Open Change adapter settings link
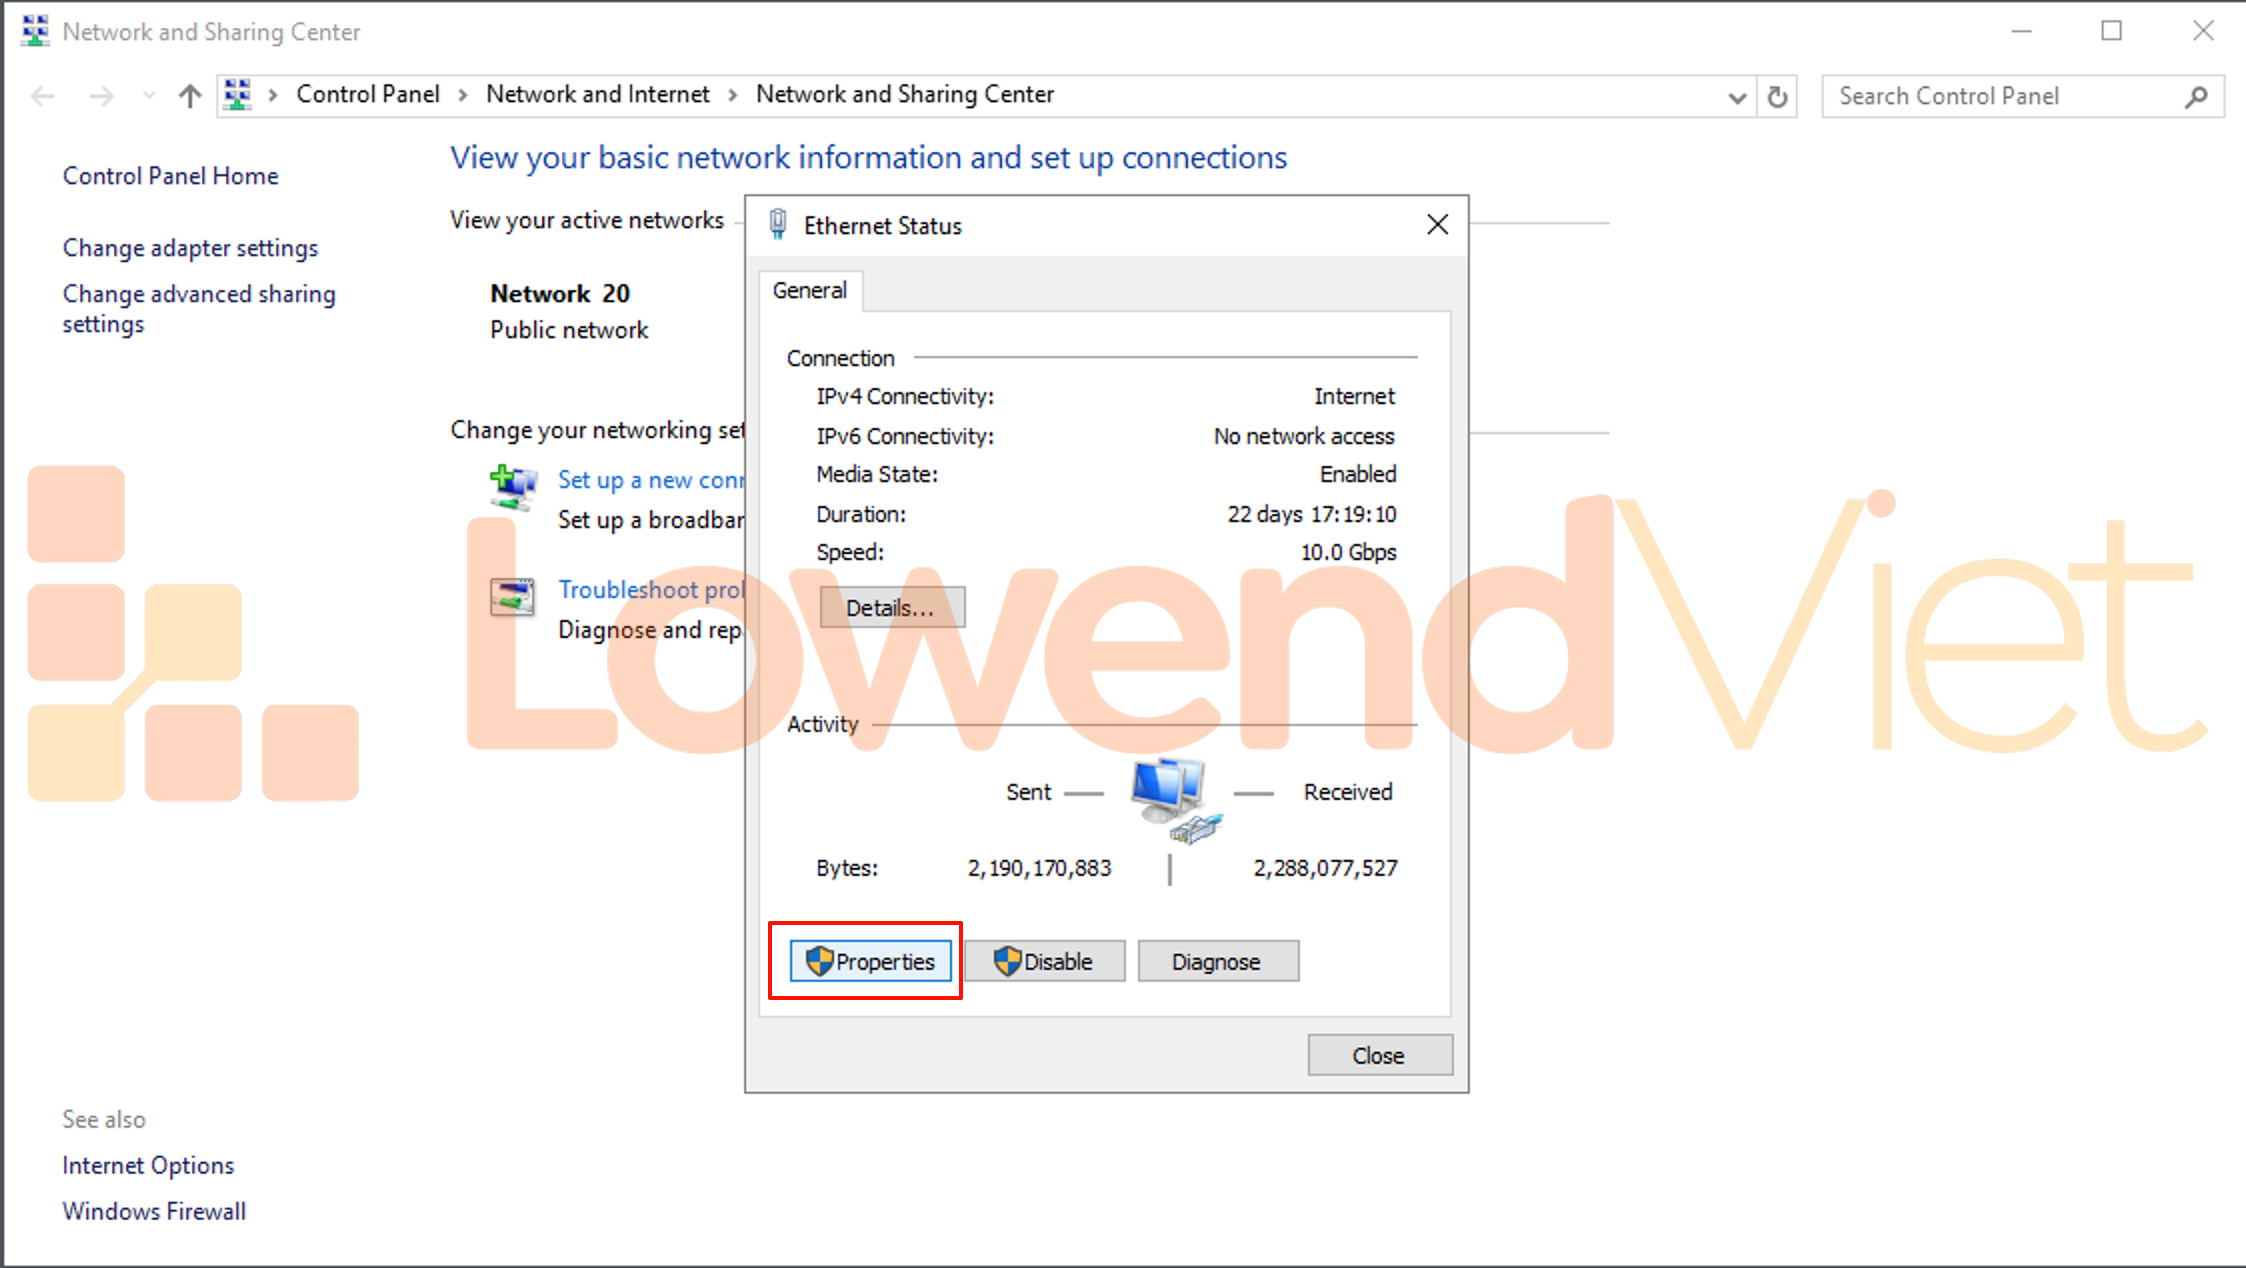The image size is (2246, 1268). (190, 248)
